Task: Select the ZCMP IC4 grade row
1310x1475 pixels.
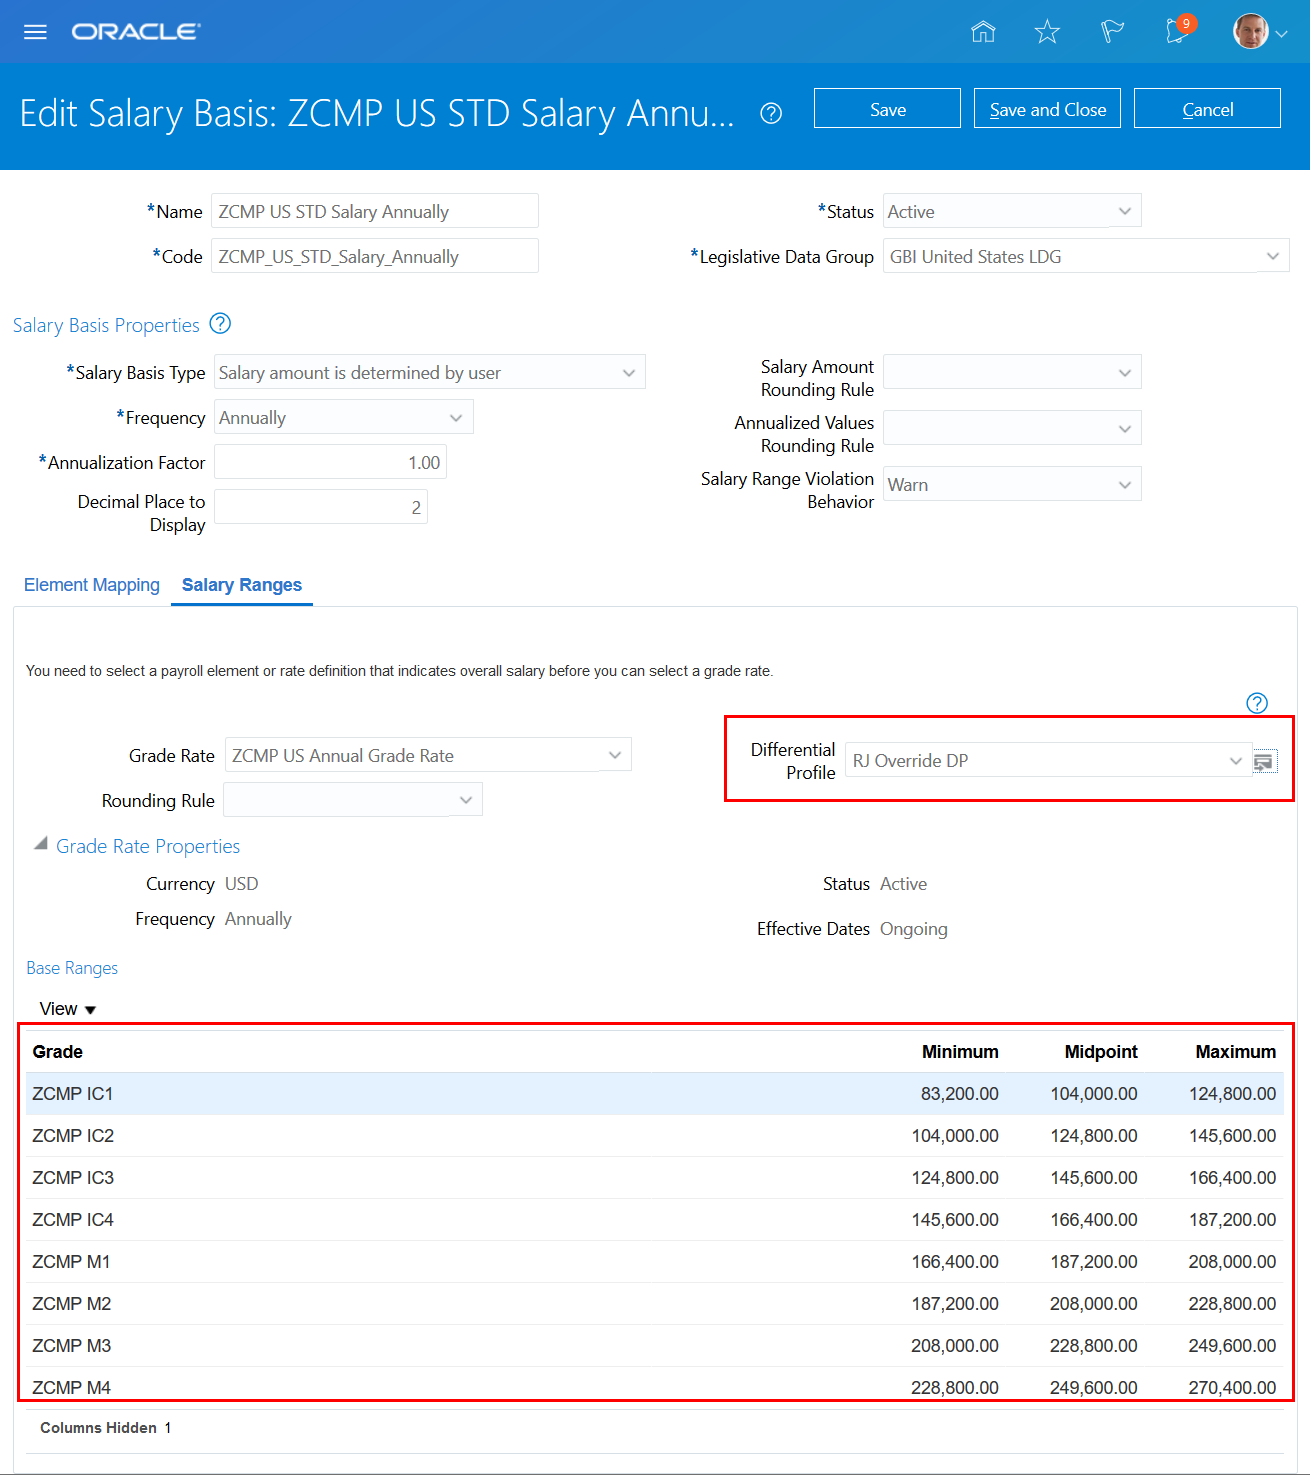Action: [x=655, y=1220]
